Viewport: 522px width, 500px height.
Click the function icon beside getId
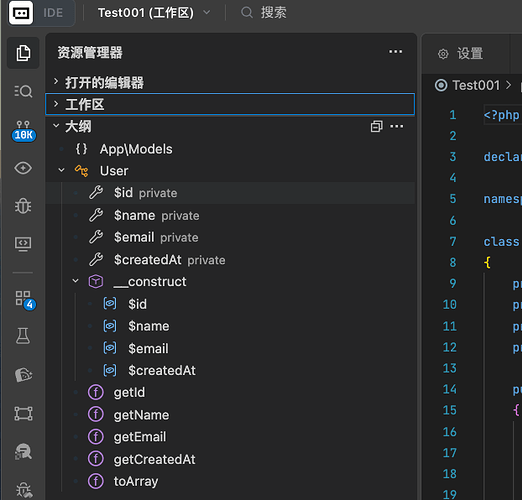tap(96, 392)
